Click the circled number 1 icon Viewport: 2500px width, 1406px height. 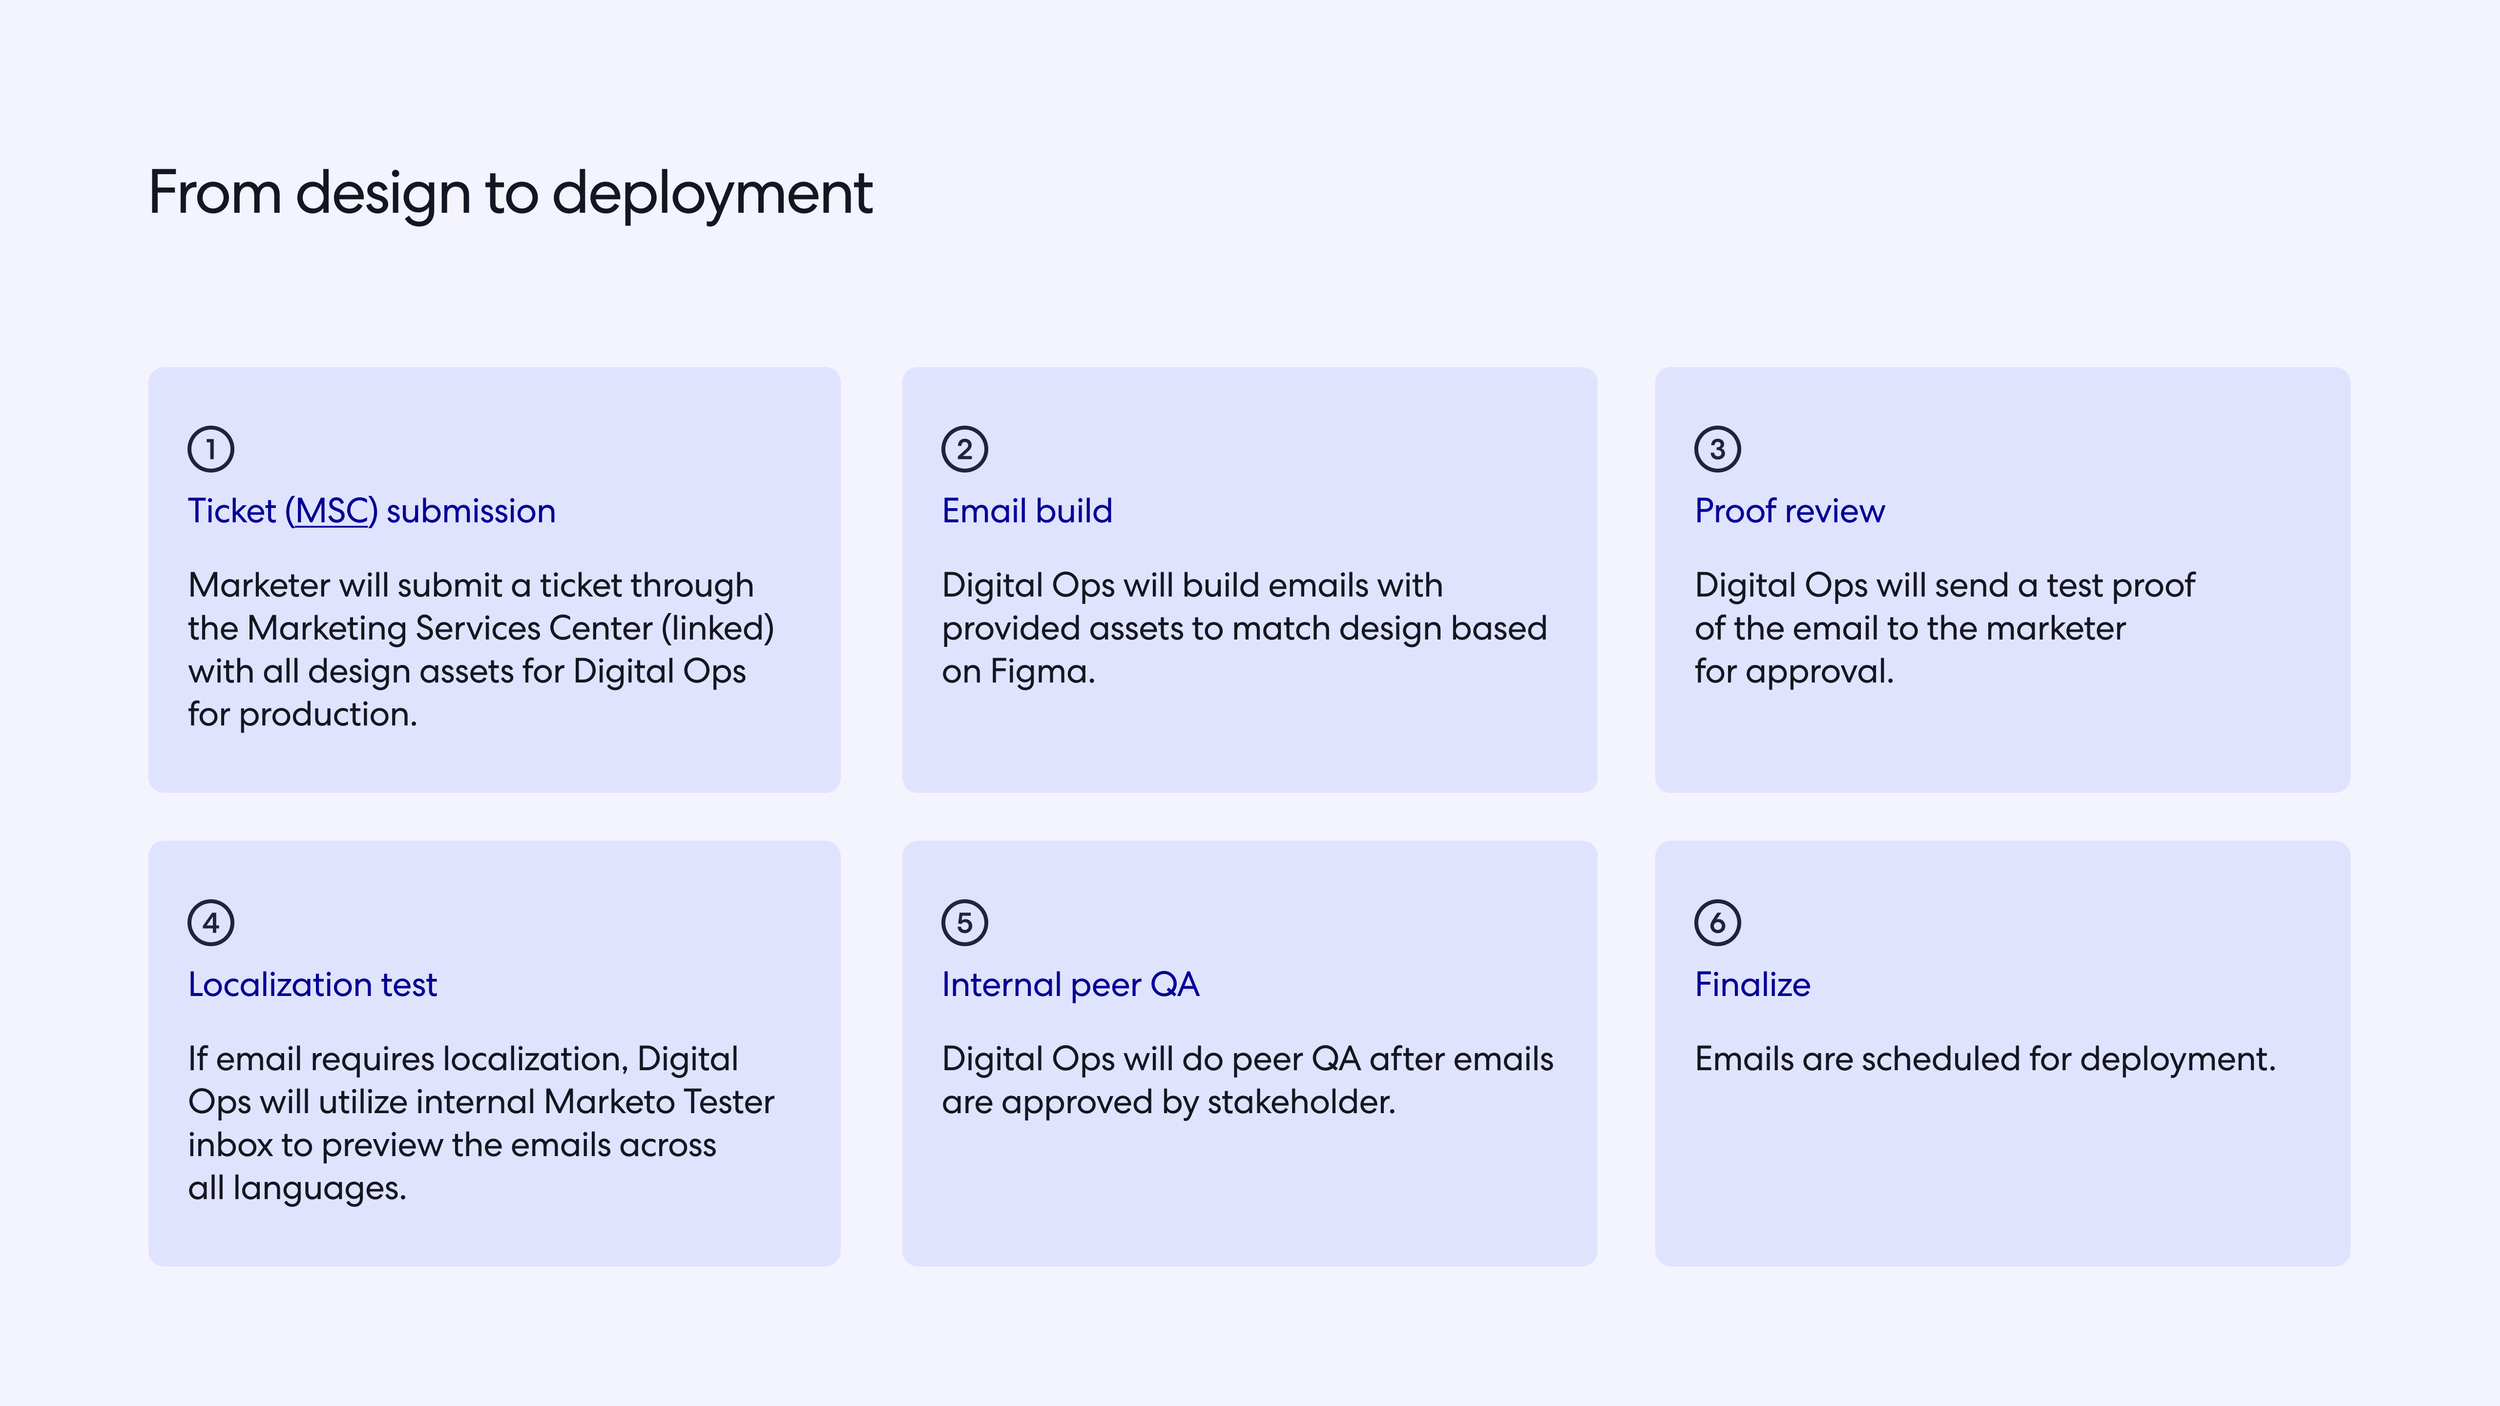click(211, 449)
